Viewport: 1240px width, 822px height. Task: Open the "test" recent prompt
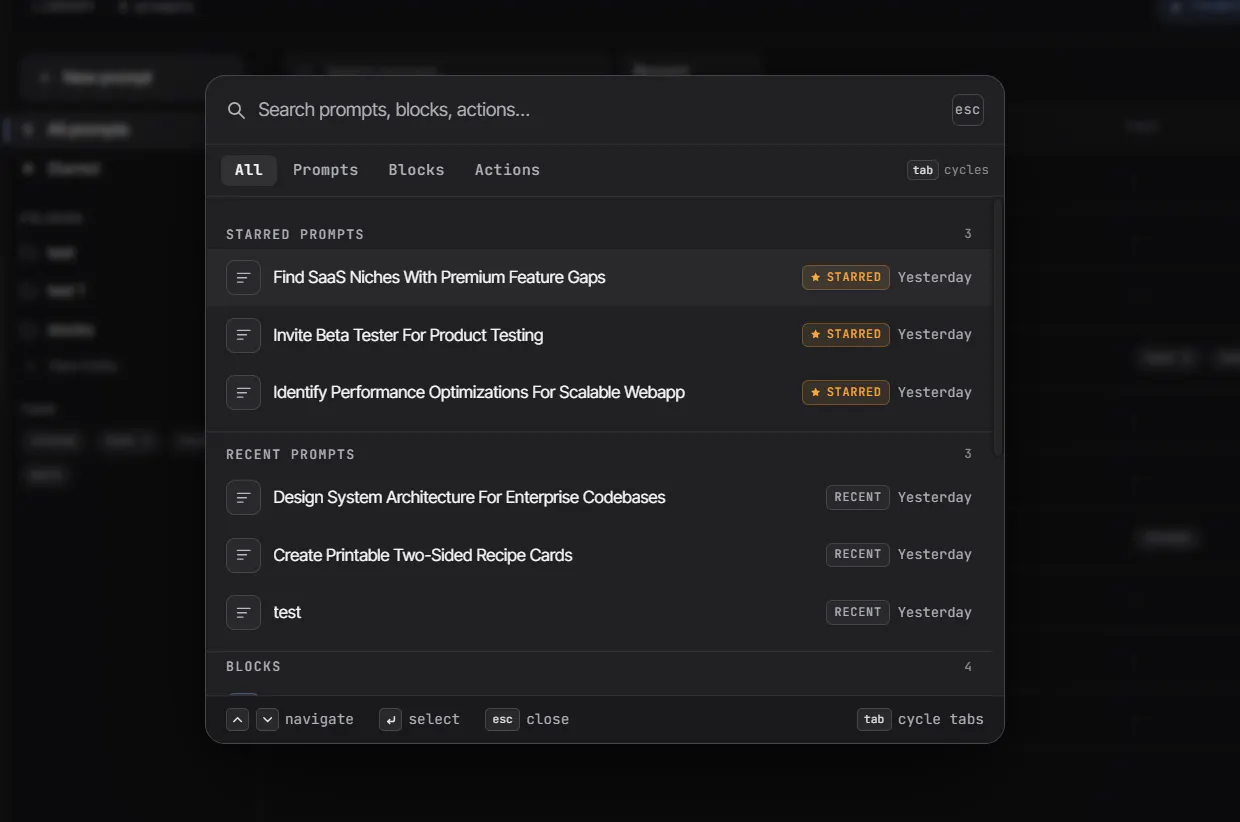599,612
